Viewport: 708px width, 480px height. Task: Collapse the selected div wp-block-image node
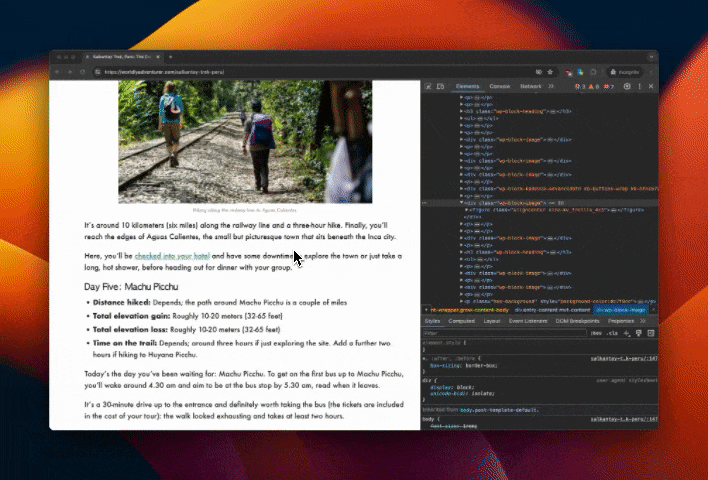pos(461,203)
